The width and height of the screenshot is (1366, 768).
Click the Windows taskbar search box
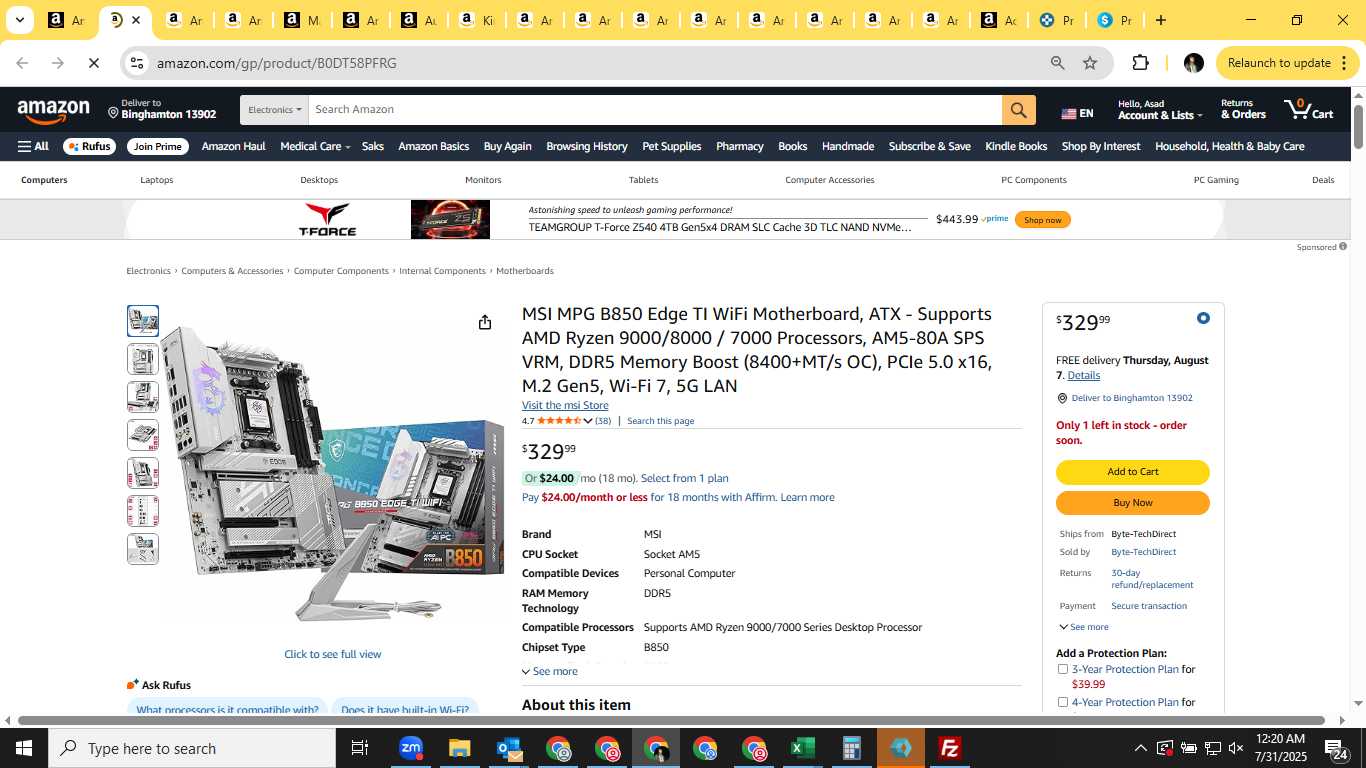192,748
